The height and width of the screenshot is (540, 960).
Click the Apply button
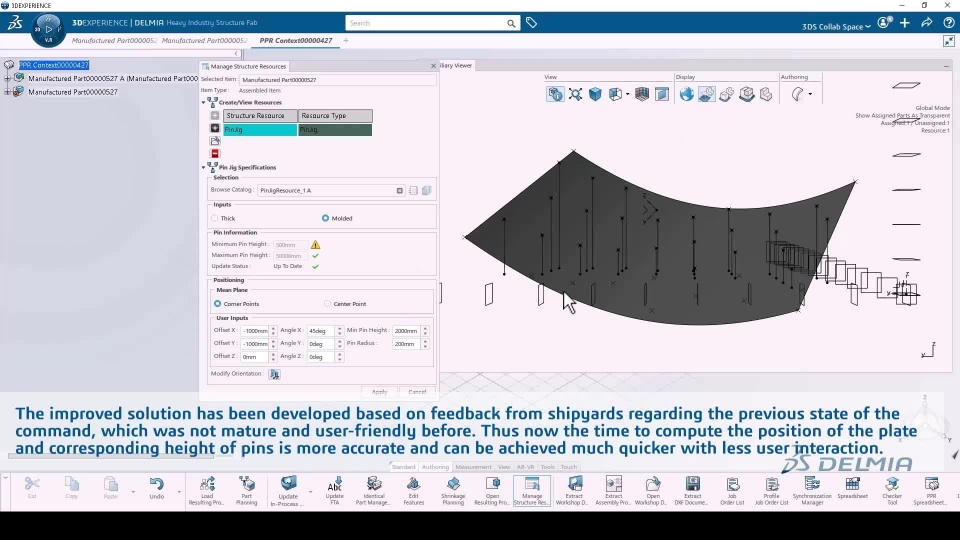tap(380, 392)
